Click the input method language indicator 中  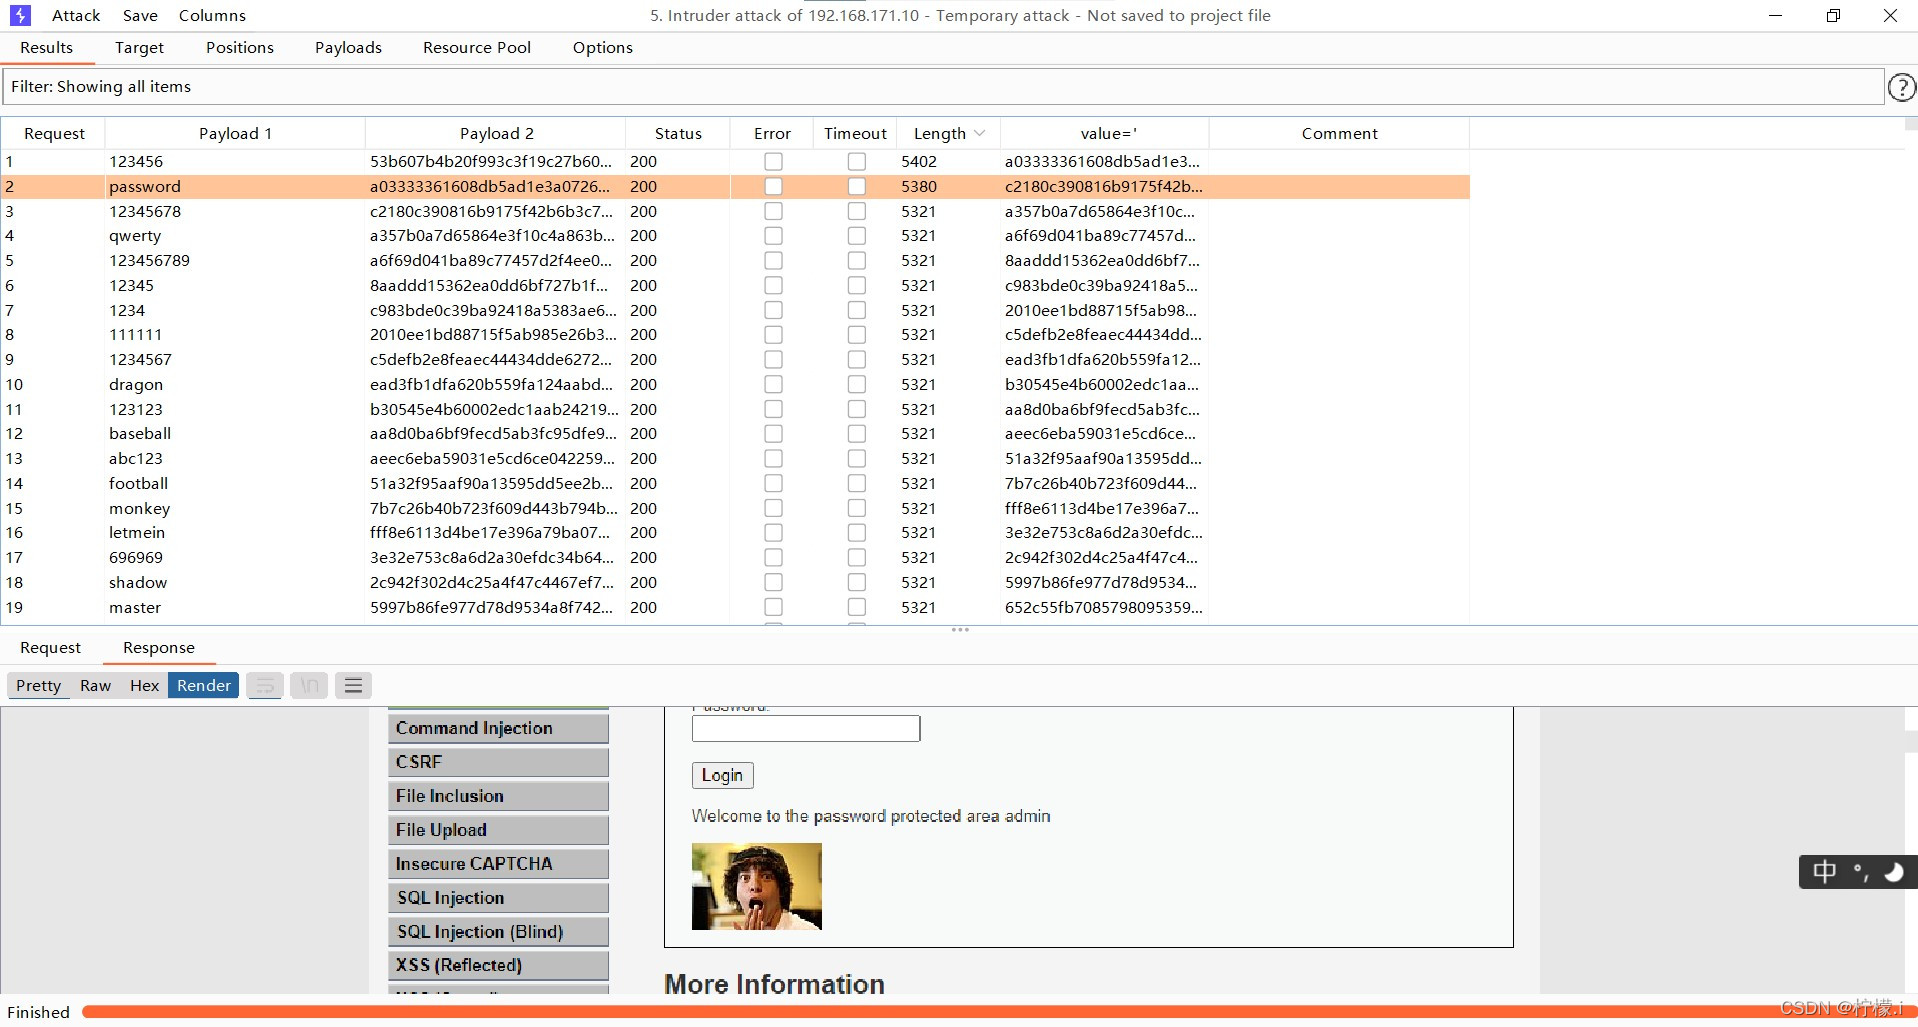pyautogui.click(x=1824, y=872)
